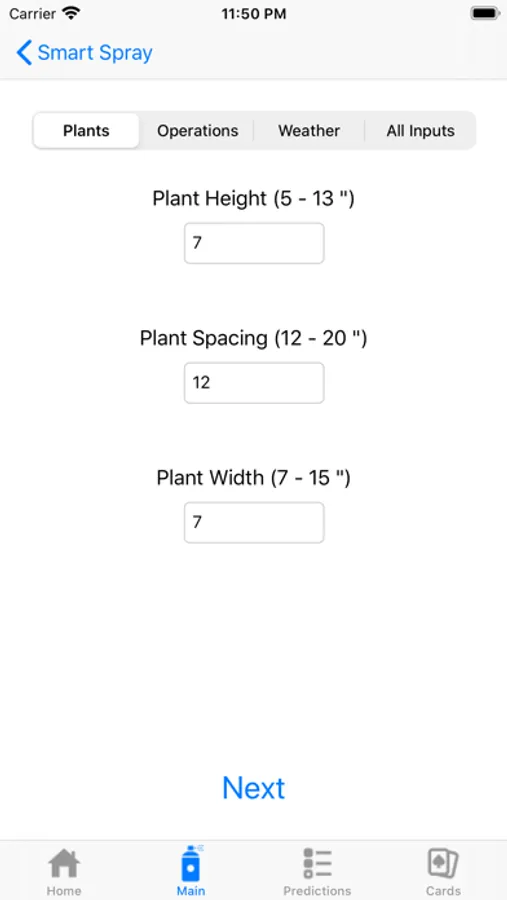This screenshot has height=900, width=507.
Task: Tap the 11:50 PM clock display
Action: click(x=254, y=14)
